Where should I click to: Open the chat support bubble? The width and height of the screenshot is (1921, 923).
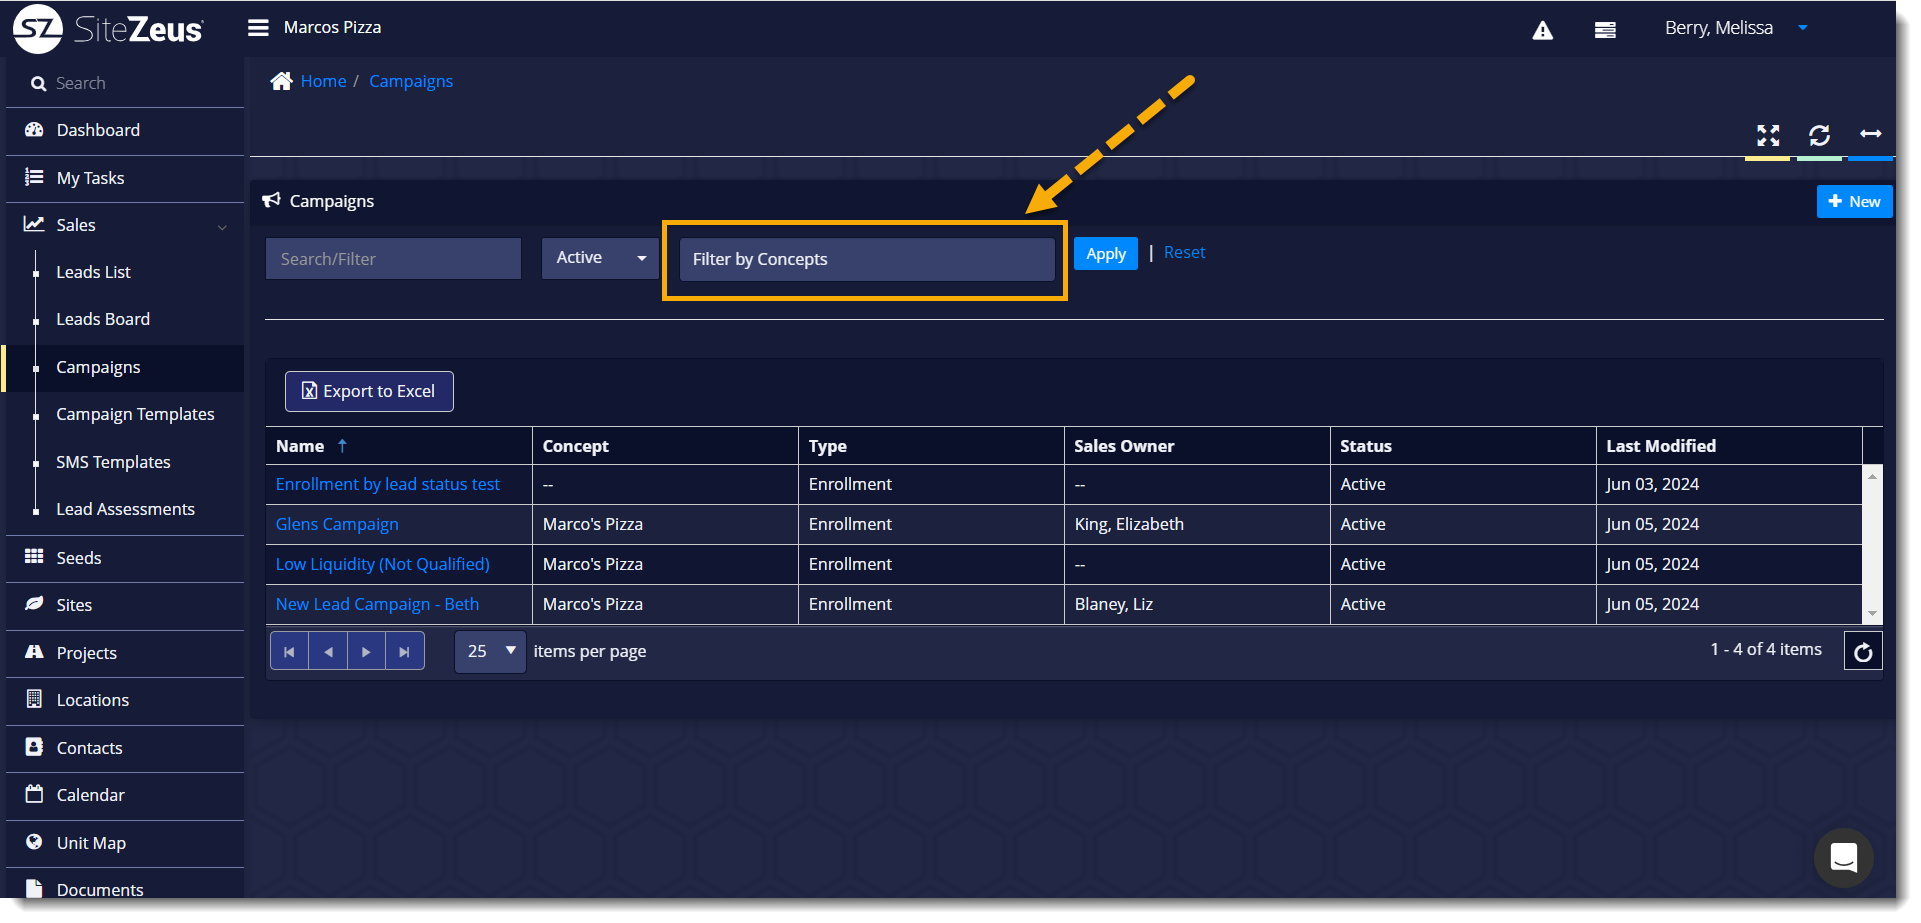tap(1843, 857)
